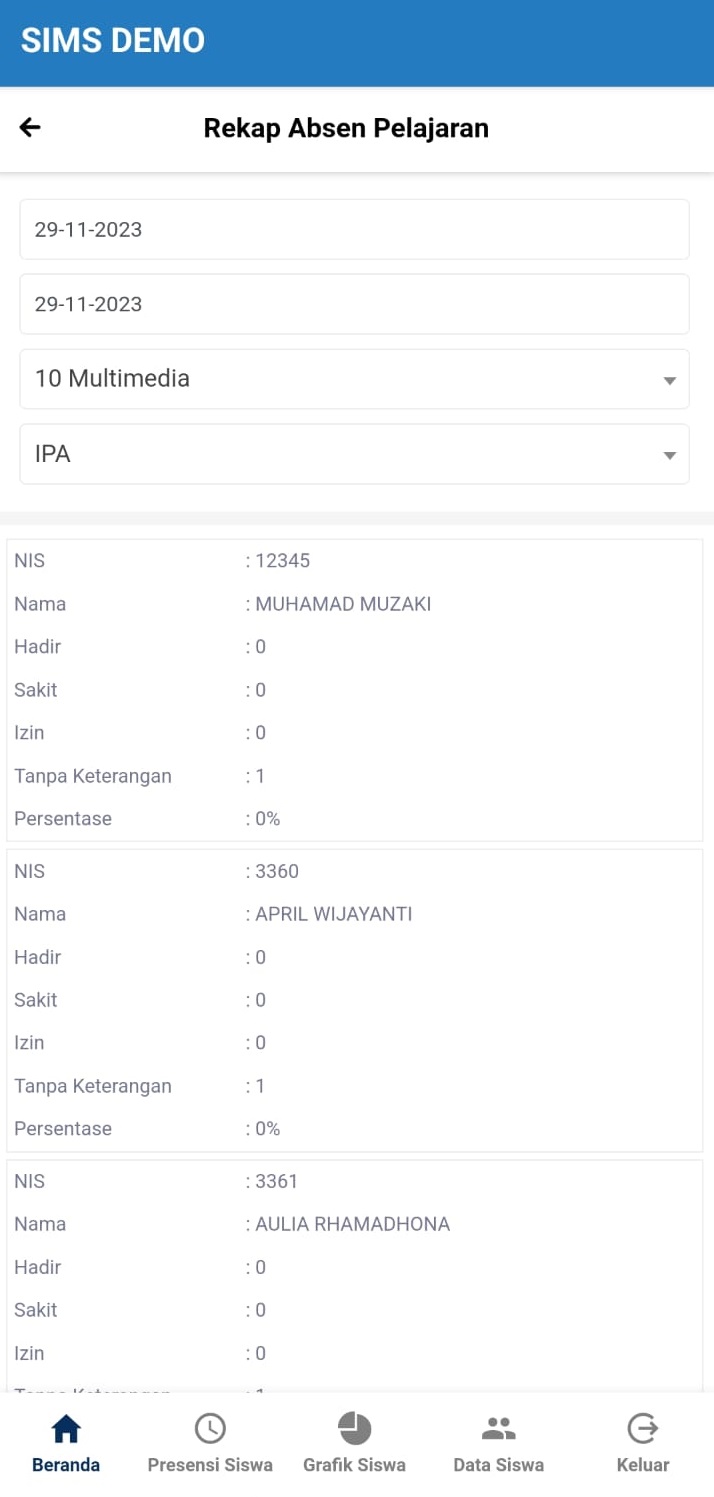The width and height of the screenshot is (714, 1497).
Task: Open the IPA subject selector
Action: (x=340, y=454)
